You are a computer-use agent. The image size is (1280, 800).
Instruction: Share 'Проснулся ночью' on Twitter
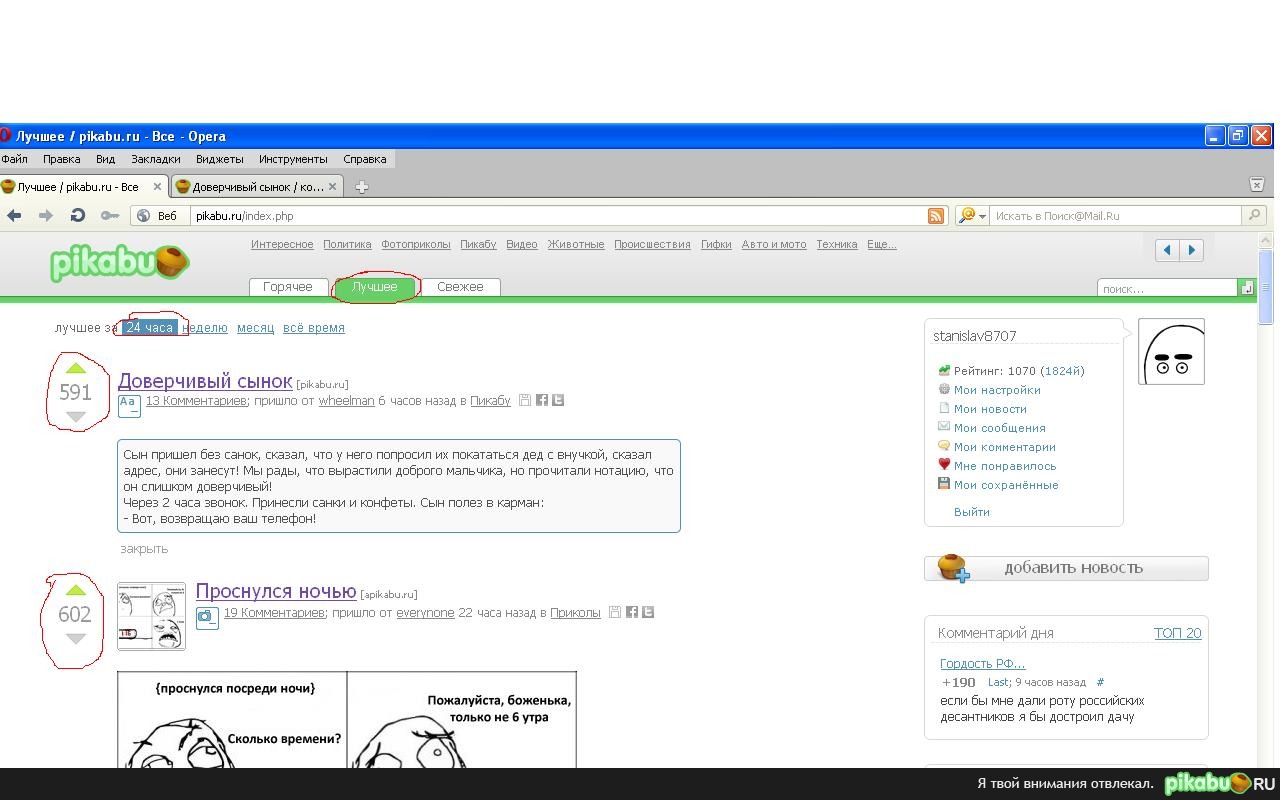(648, 612)
